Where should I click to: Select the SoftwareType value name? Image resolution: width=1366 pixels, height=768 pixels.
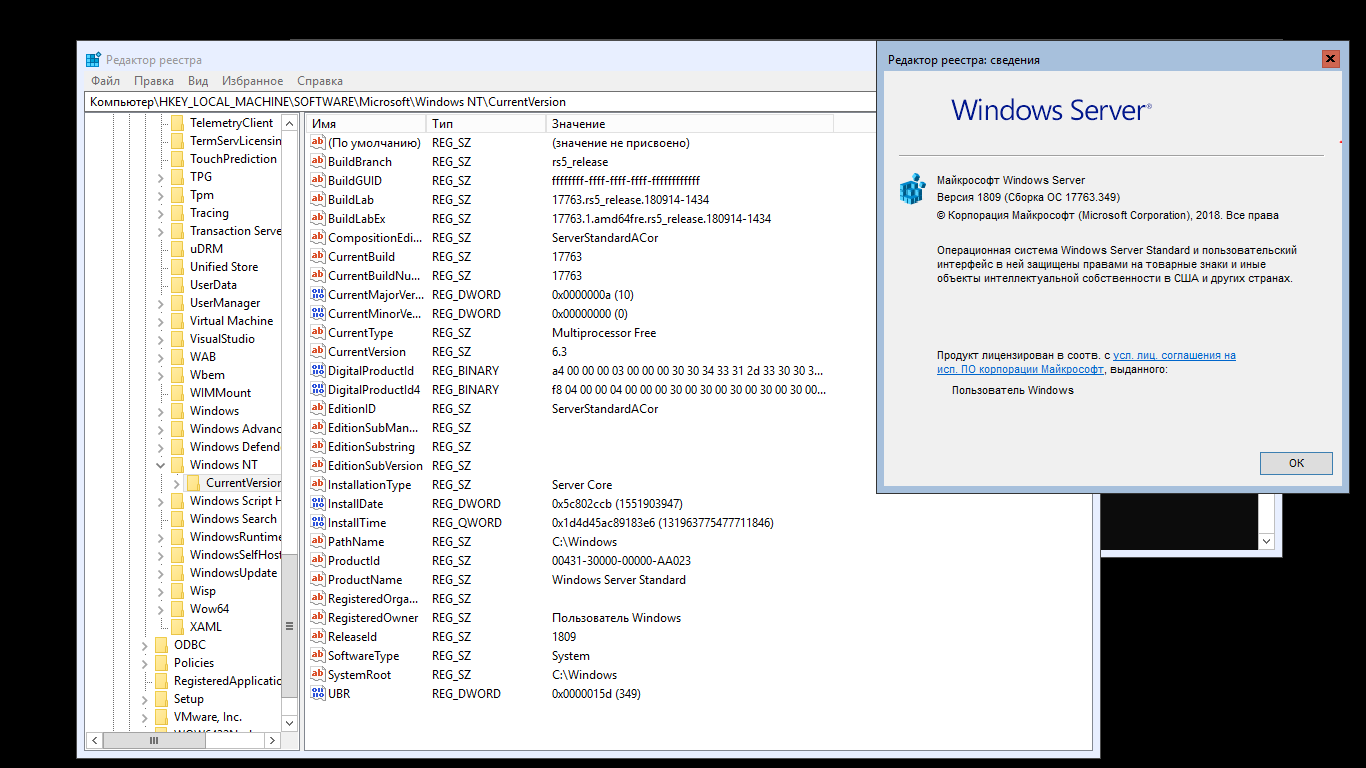[363, 656]
